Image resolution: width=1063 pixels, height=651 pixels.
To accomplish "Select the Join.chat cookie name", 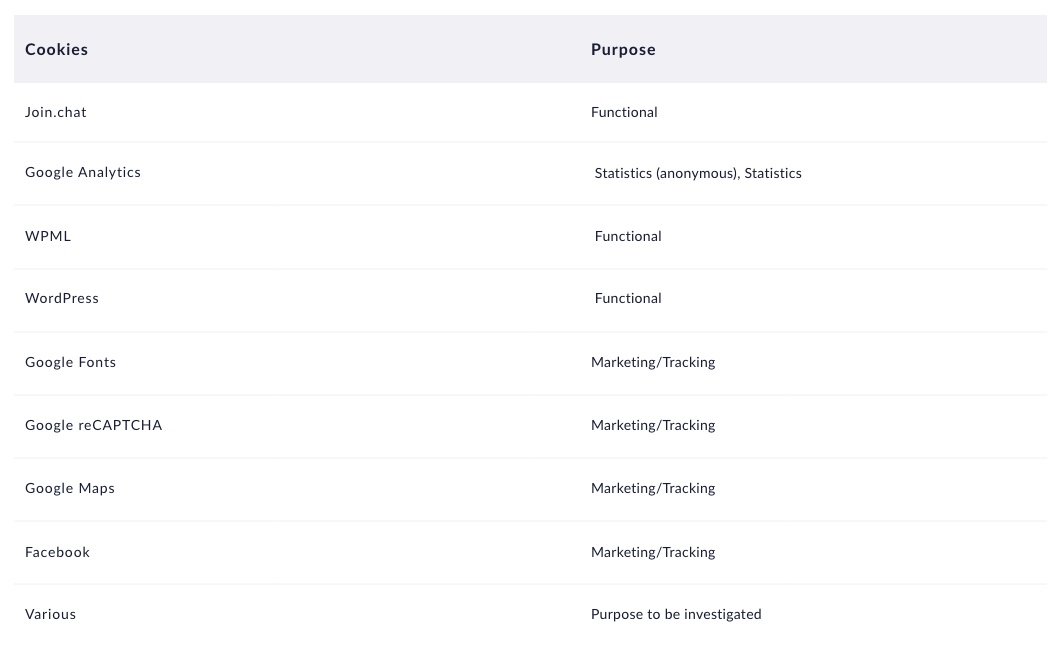I will pos(56,112).
